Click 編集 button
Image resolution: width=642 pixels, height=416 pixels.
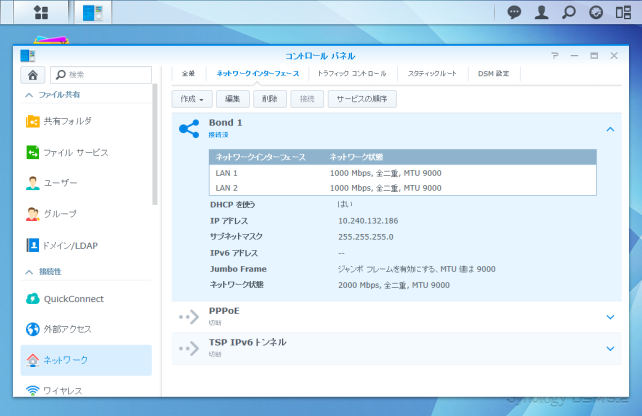[233, 99]
